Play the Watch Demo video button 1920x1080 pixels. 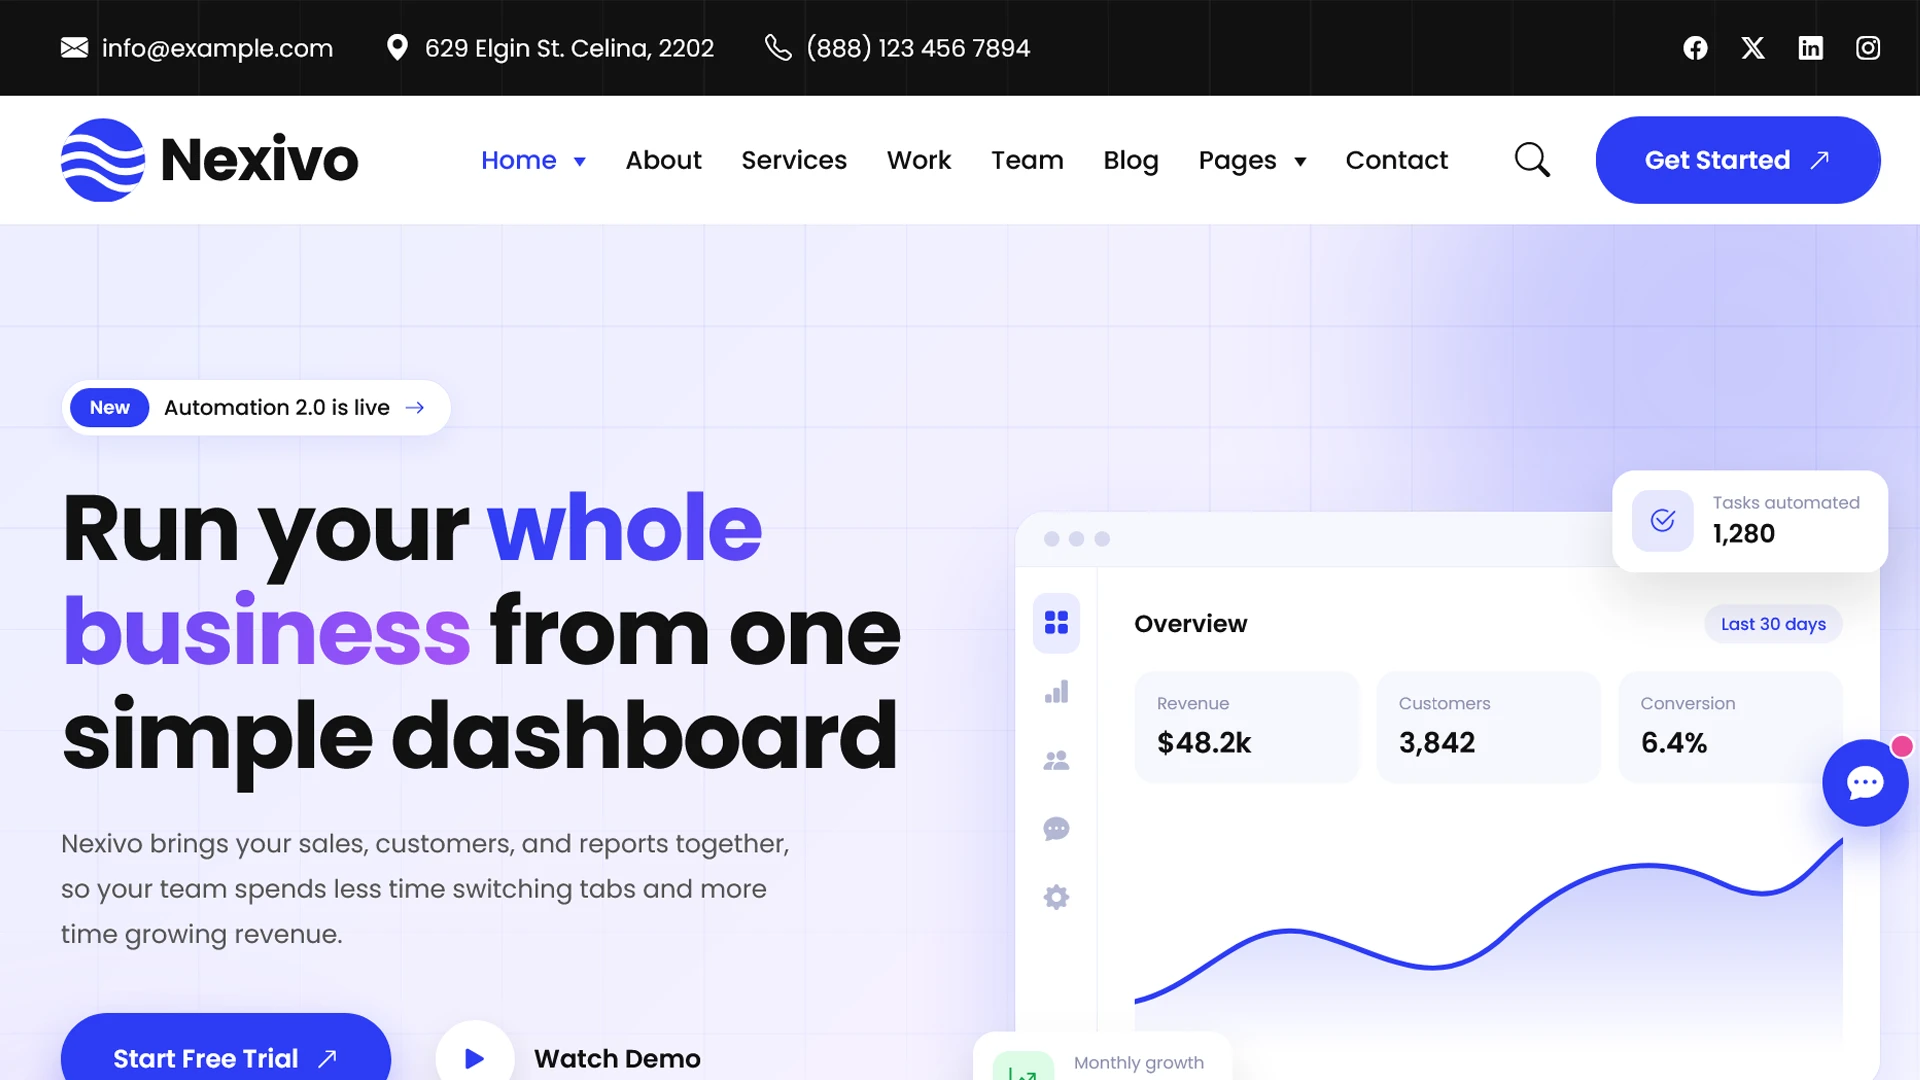pyautogui.click(x=475, y=1058)
